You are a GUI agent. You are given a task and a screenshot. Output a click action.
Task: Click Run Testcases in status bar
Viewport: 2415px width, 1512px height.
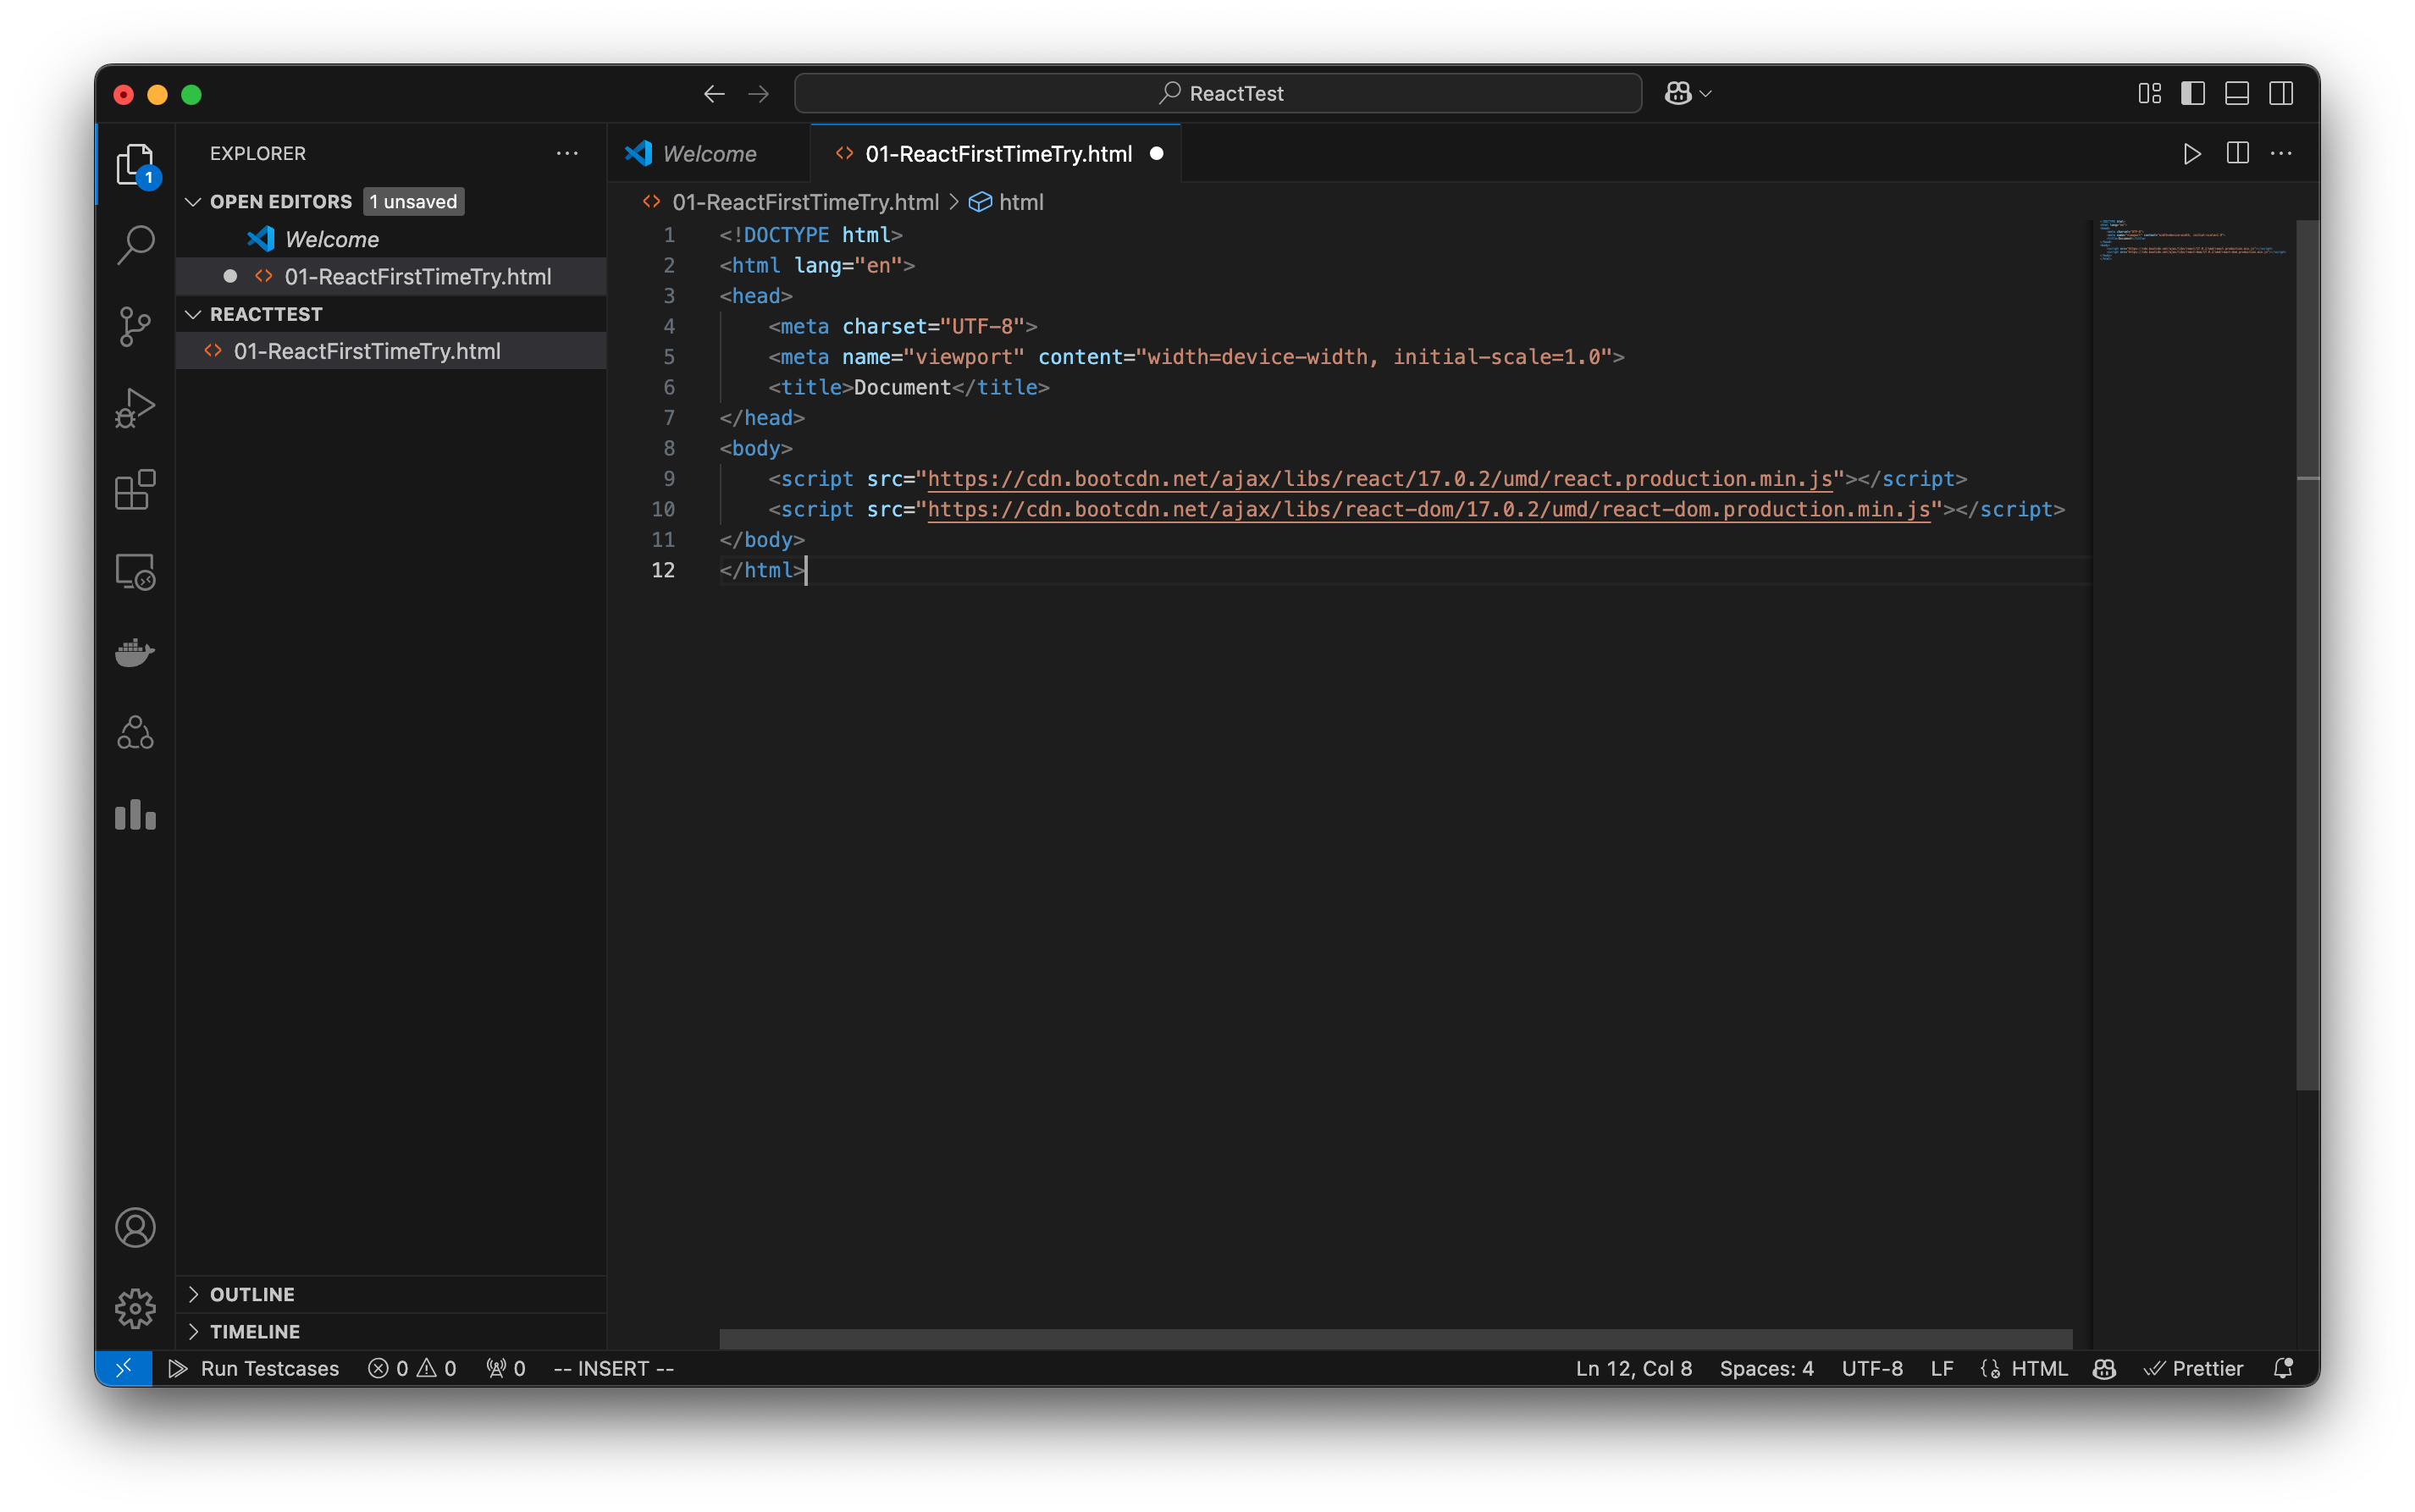[253, 1368]
